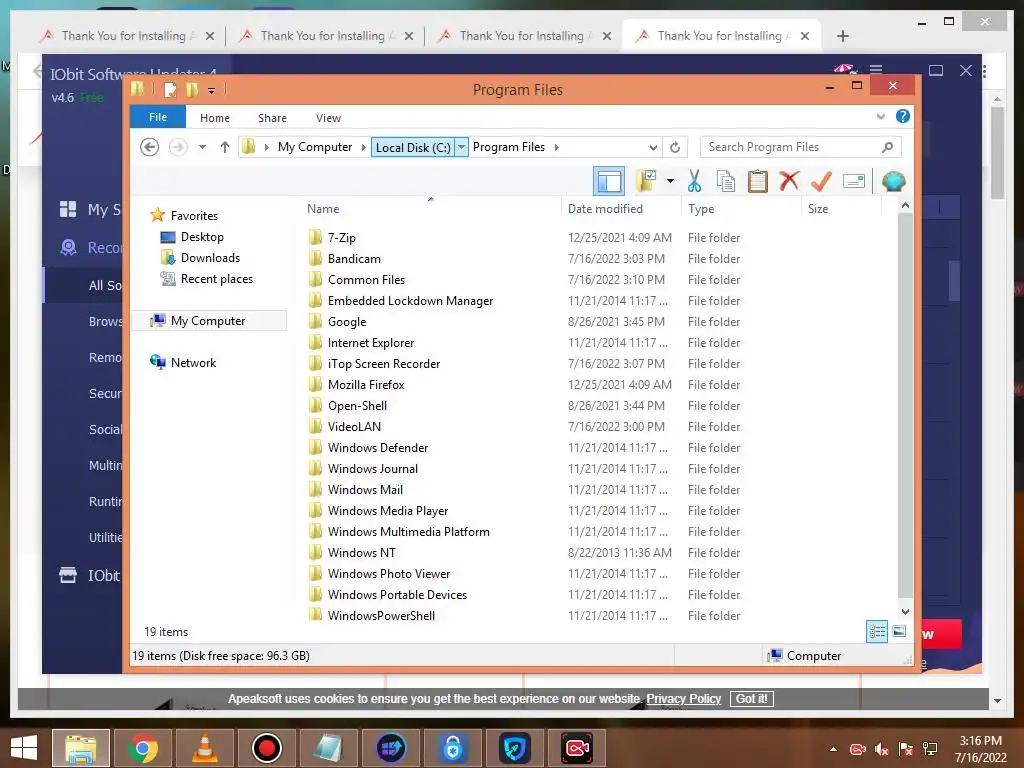Viewport: 1024px width, 768px height.
Task: Open the View ribbon tab
Action: pos(328,118)
